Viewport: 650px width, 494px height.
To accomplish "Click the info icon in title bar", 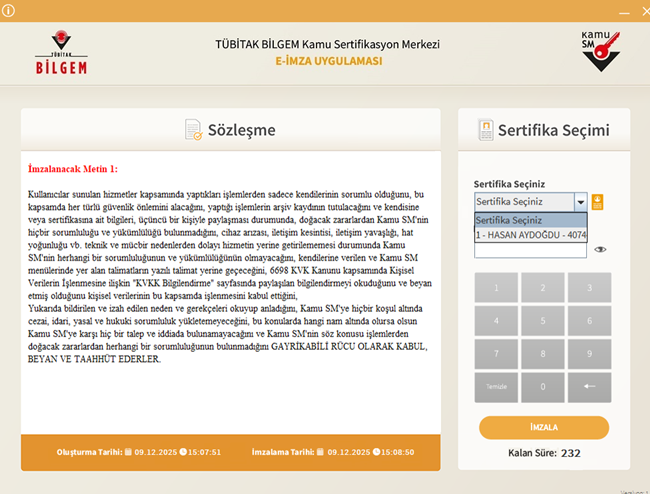I will [8, 10].
